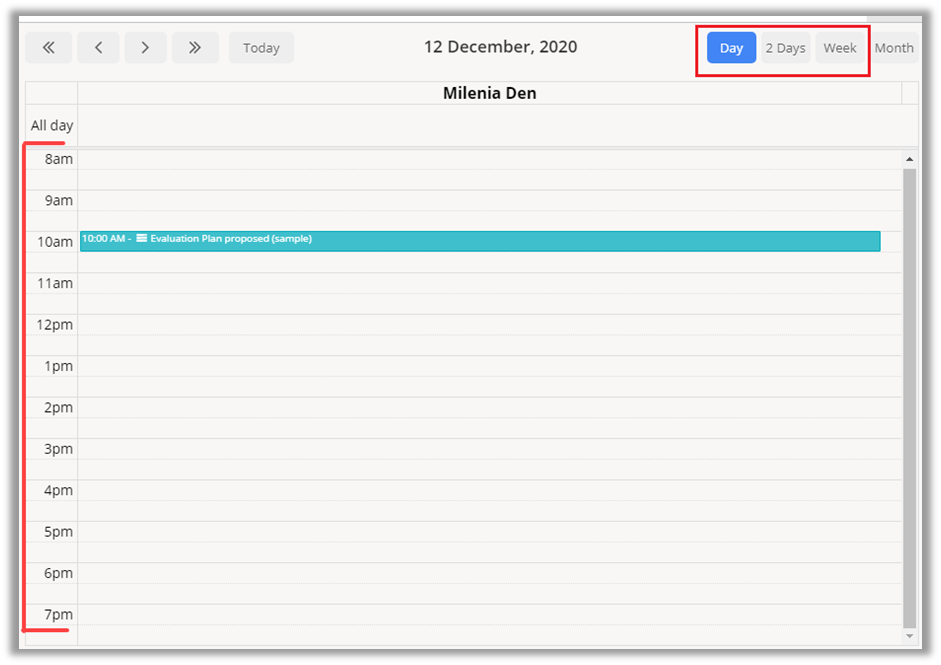Switch to 2 Days view
Image resolution: width=941 pixels, height=665 pixels.
click(x=785, y=48)
